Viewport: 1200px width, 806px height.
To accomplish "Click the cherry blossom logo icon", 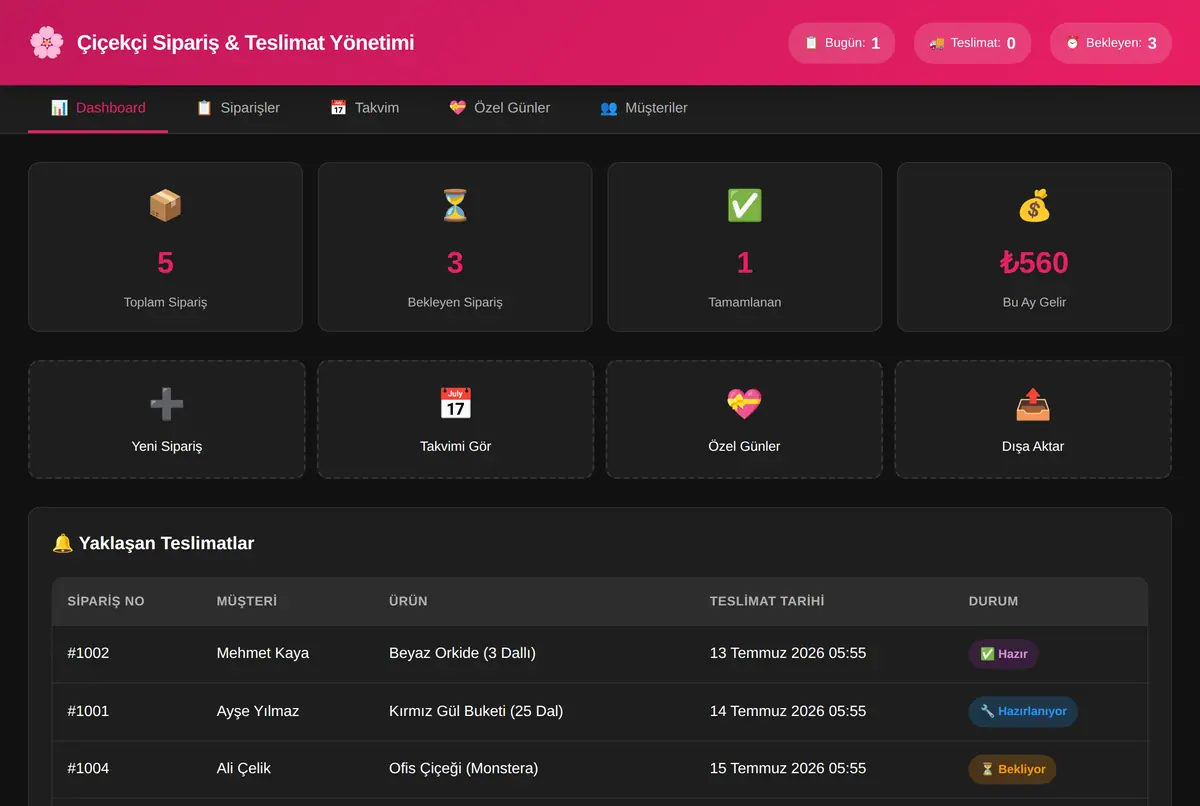I will (x=46, y=43).
